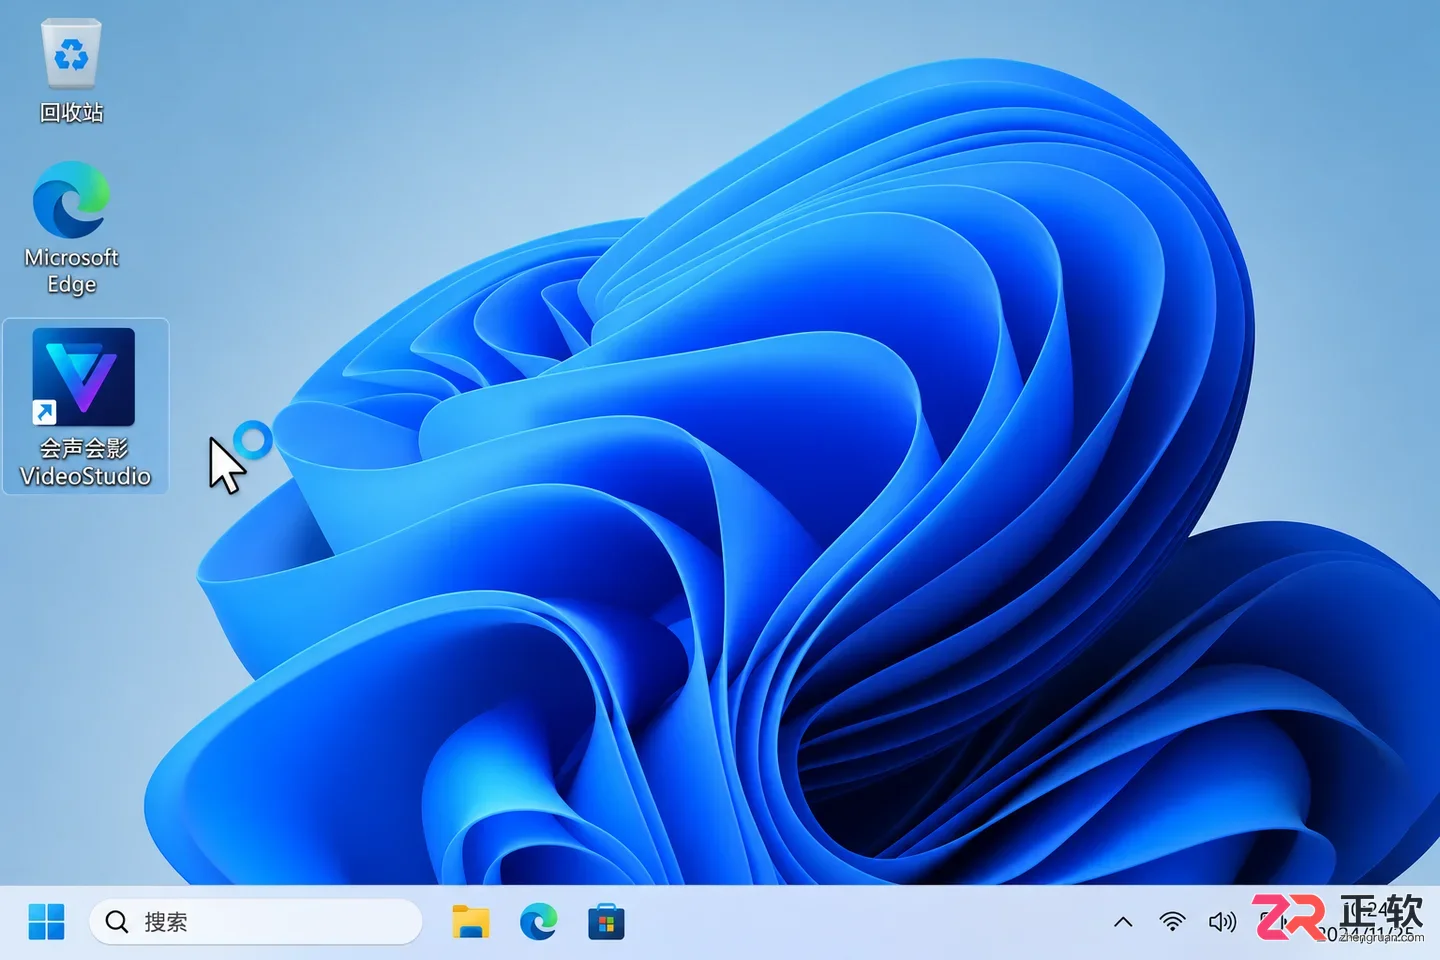Select the Microsoft Edge desktop shortcut

click(71, 228)
